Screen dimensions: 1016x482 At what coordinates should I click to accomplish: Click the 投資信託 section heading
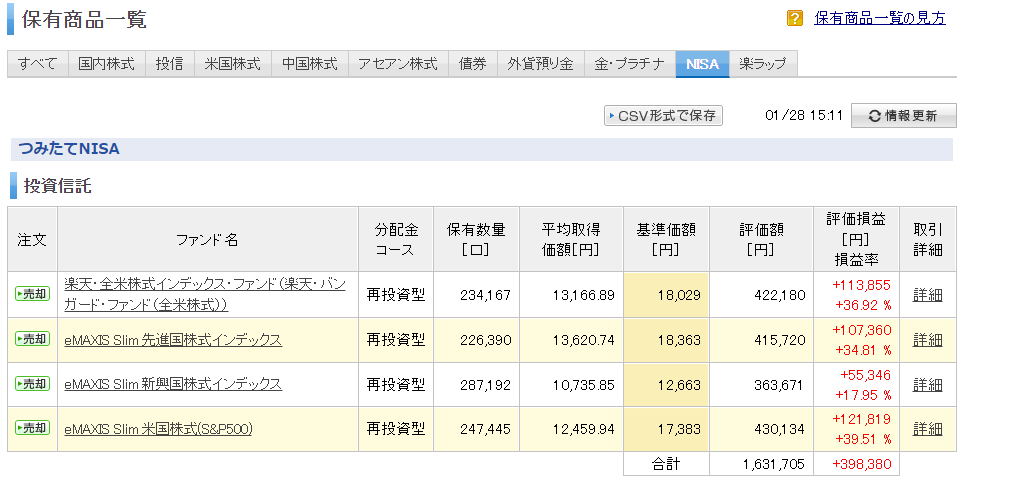point(58,187)
